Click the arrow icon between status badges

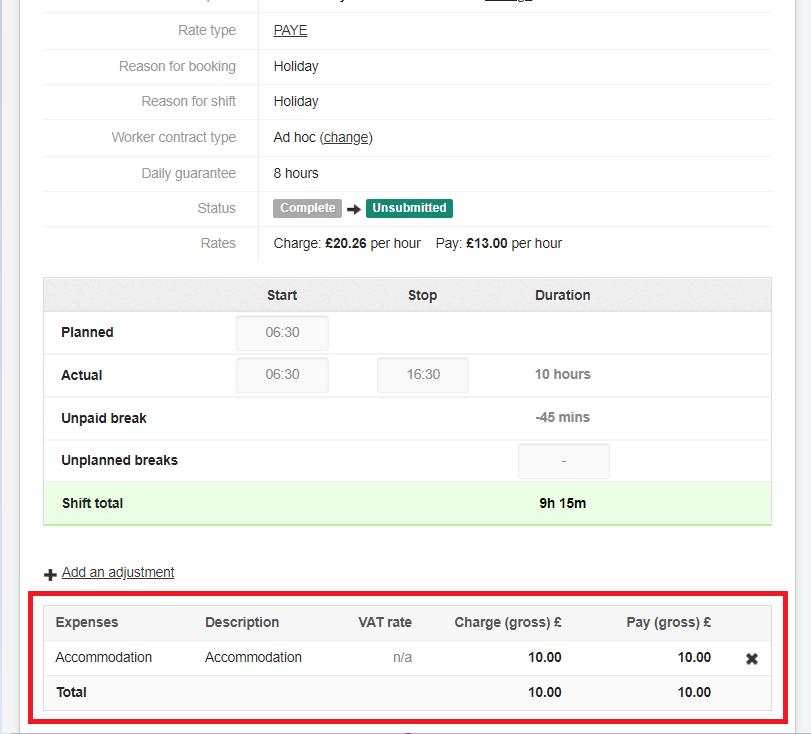coord(353,209)
